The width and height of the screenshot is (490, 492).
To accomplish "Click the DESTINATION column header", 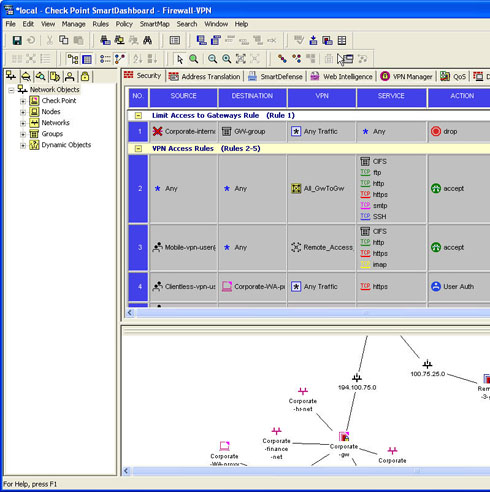I will click(252, 98).
